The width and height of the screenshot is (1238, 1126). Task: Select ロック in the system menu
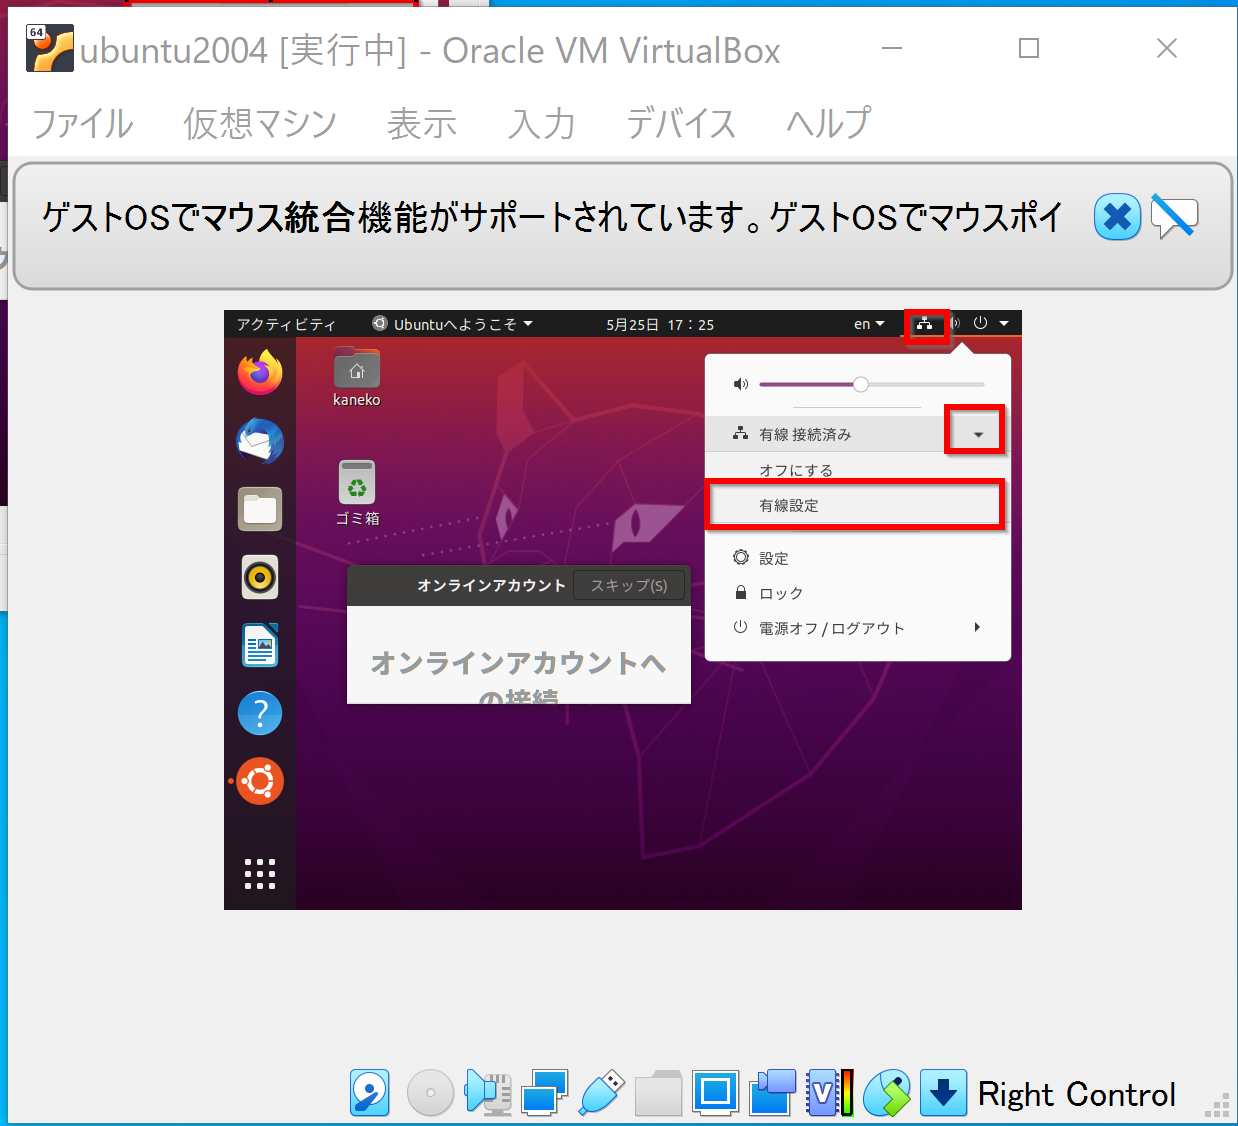[x=858, y=593]
